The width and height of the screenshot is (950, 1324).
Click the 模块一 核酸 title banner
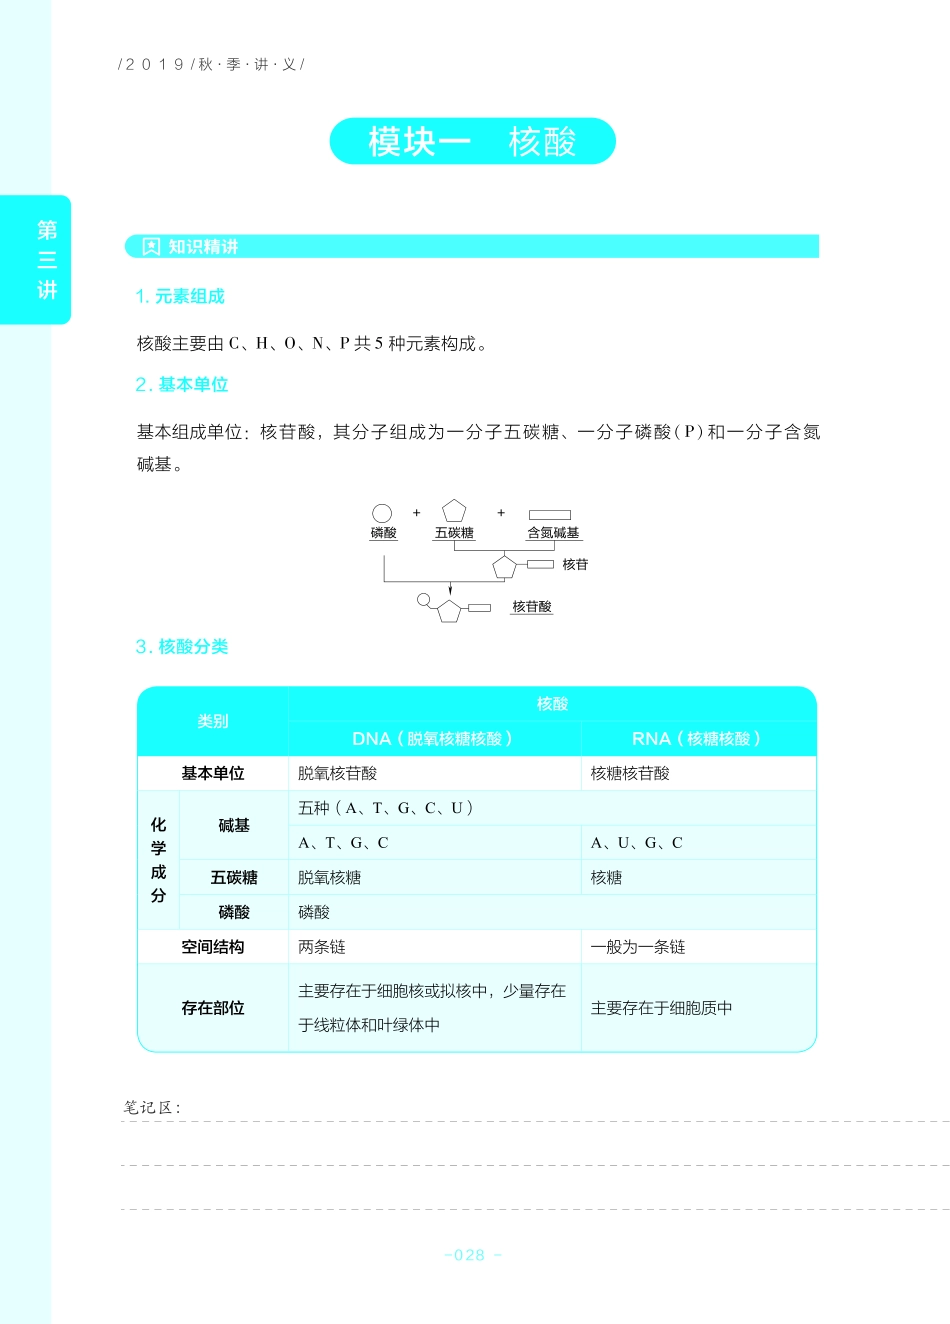point(473,141)
